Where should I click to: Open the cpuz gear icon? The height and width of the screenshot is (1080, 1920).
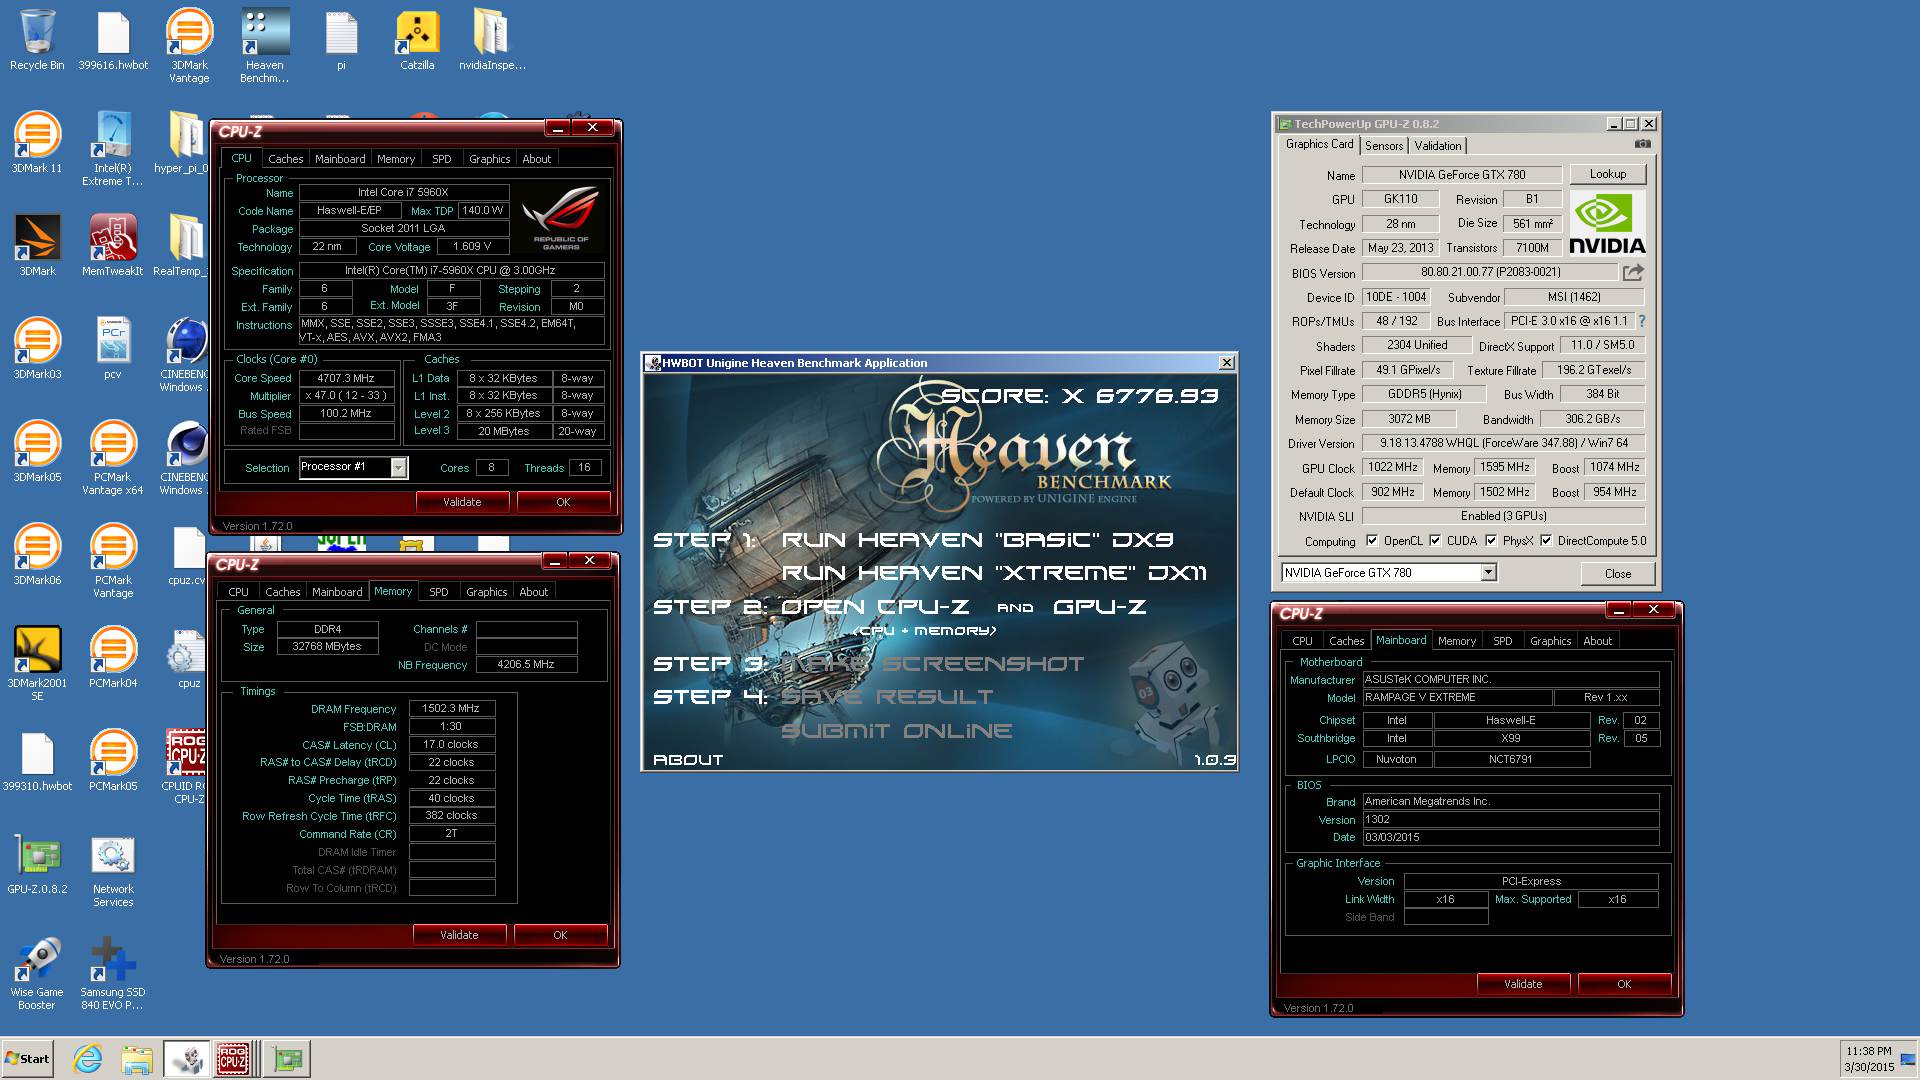click(188, 658)
